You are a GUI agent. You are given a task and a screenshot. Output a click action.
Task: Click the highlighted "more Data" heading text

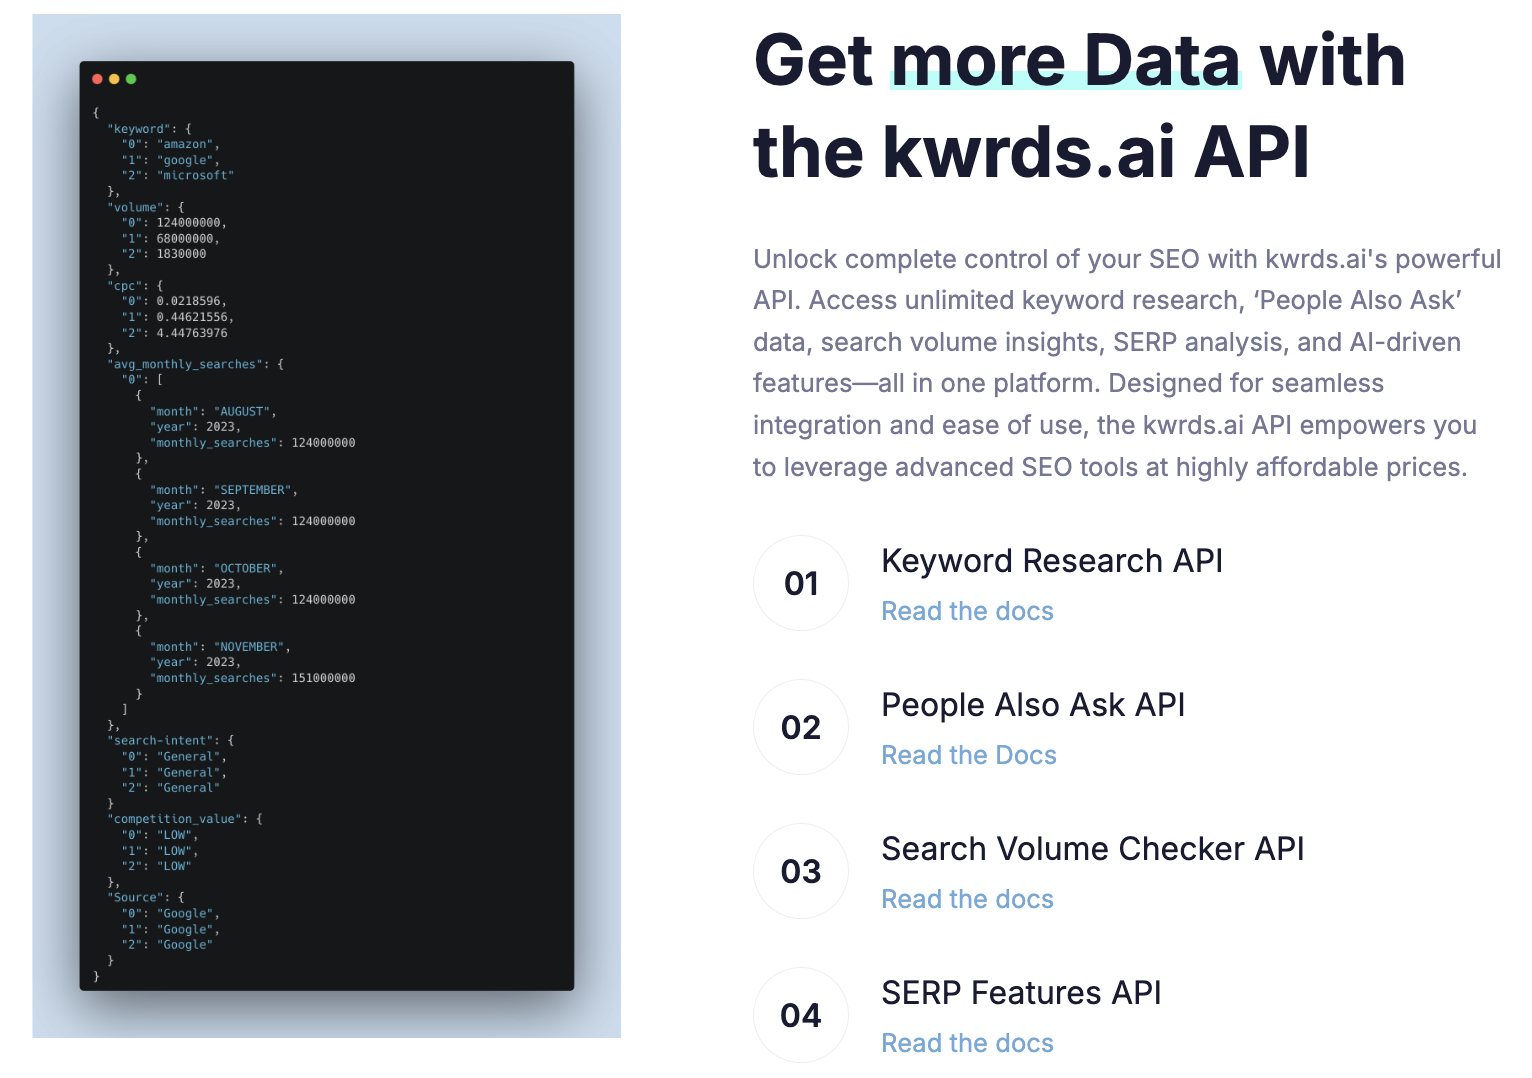(x=1066, y=61)
